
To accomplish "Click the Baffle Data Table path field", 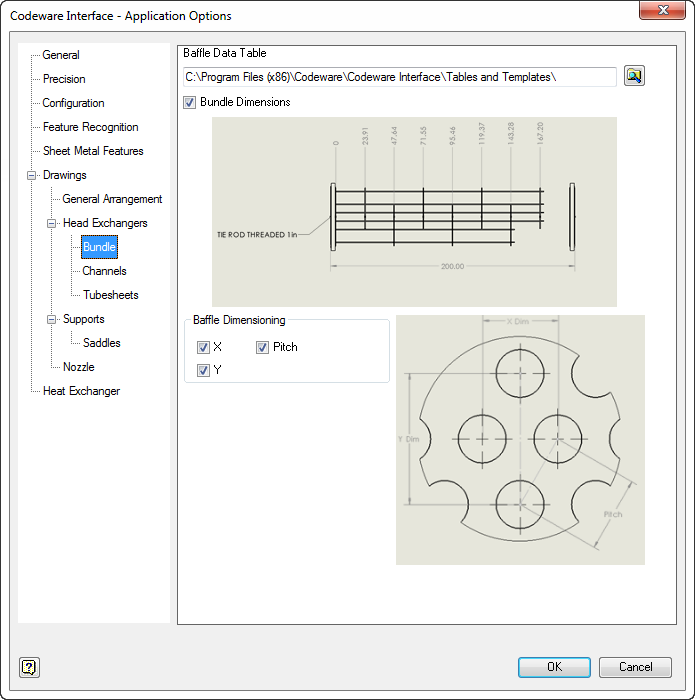I will (400, 77).
